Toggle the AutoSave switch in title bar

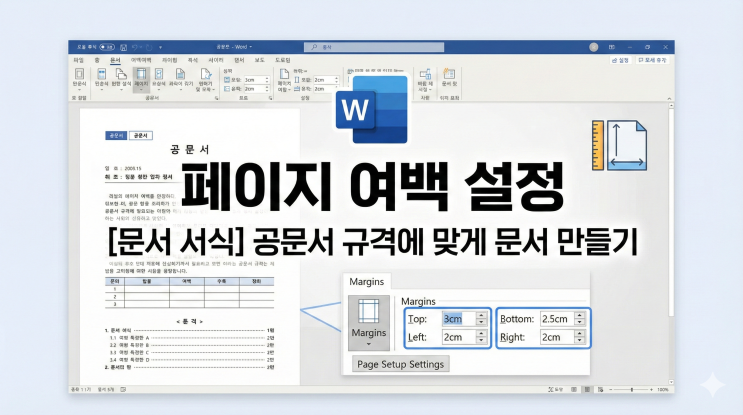coord(107,47)
